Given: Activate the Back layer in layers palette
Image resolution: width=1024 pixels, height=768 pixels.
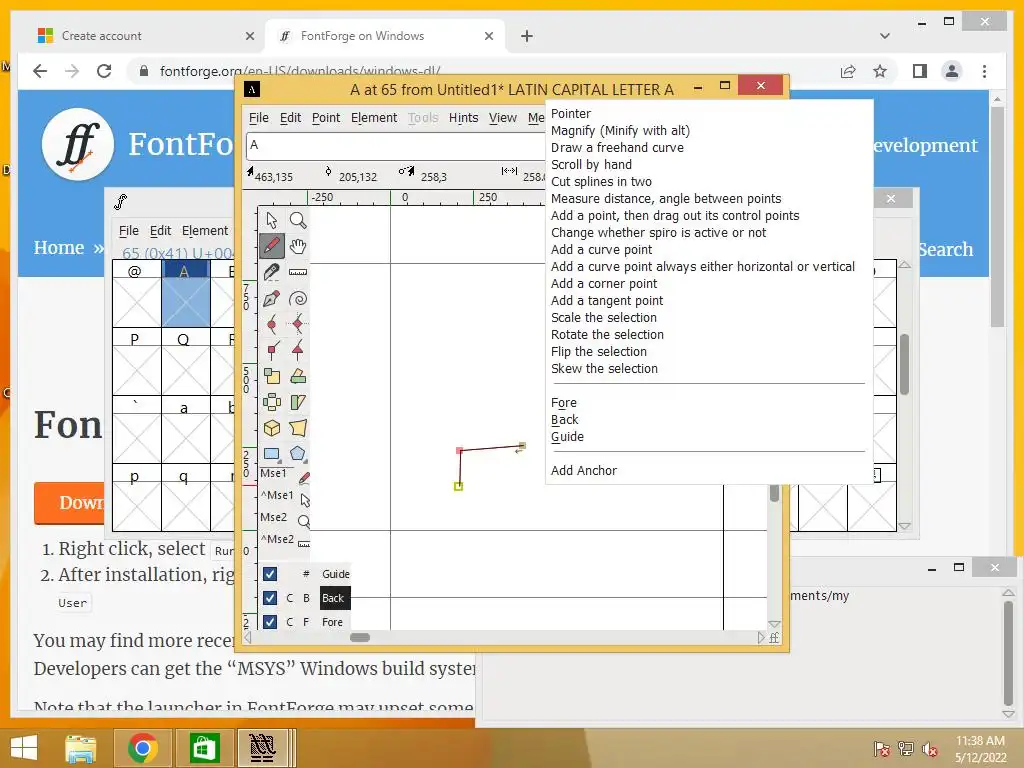Looking at the screenshot, I should click(x=335, y=598).
